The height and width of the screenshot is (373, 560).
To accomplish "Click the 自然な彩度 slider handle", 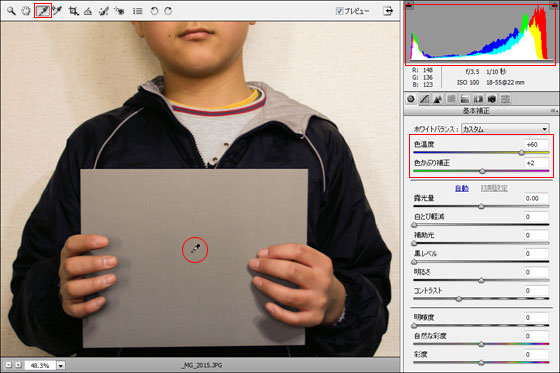I will (481, 344).
